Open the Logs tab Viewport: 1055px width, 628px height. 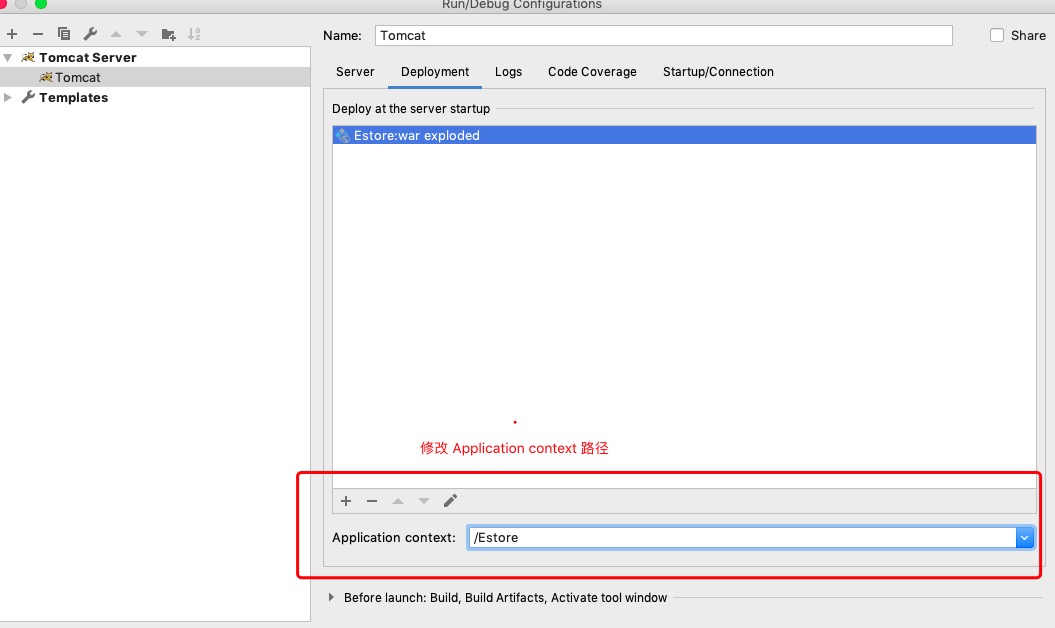[x=508, y=72]
